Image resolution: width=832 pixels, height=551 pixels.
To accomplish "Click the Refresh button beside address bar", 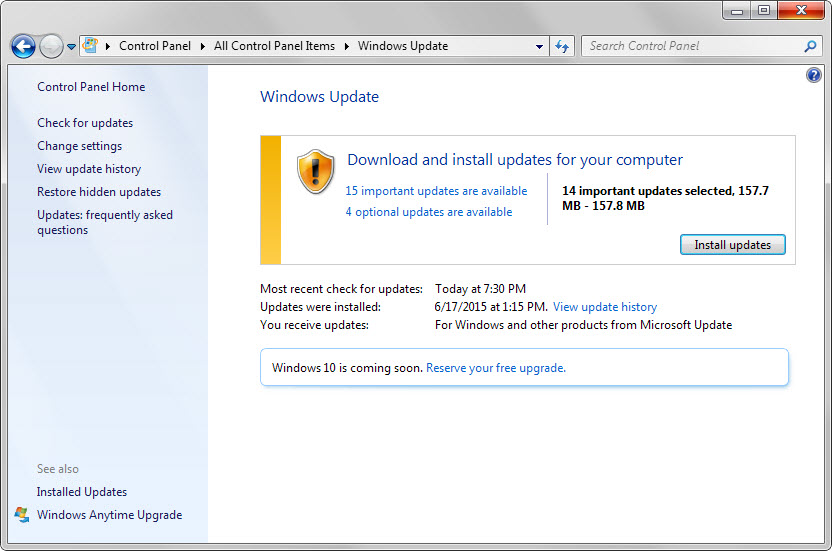I will [562, 47].
